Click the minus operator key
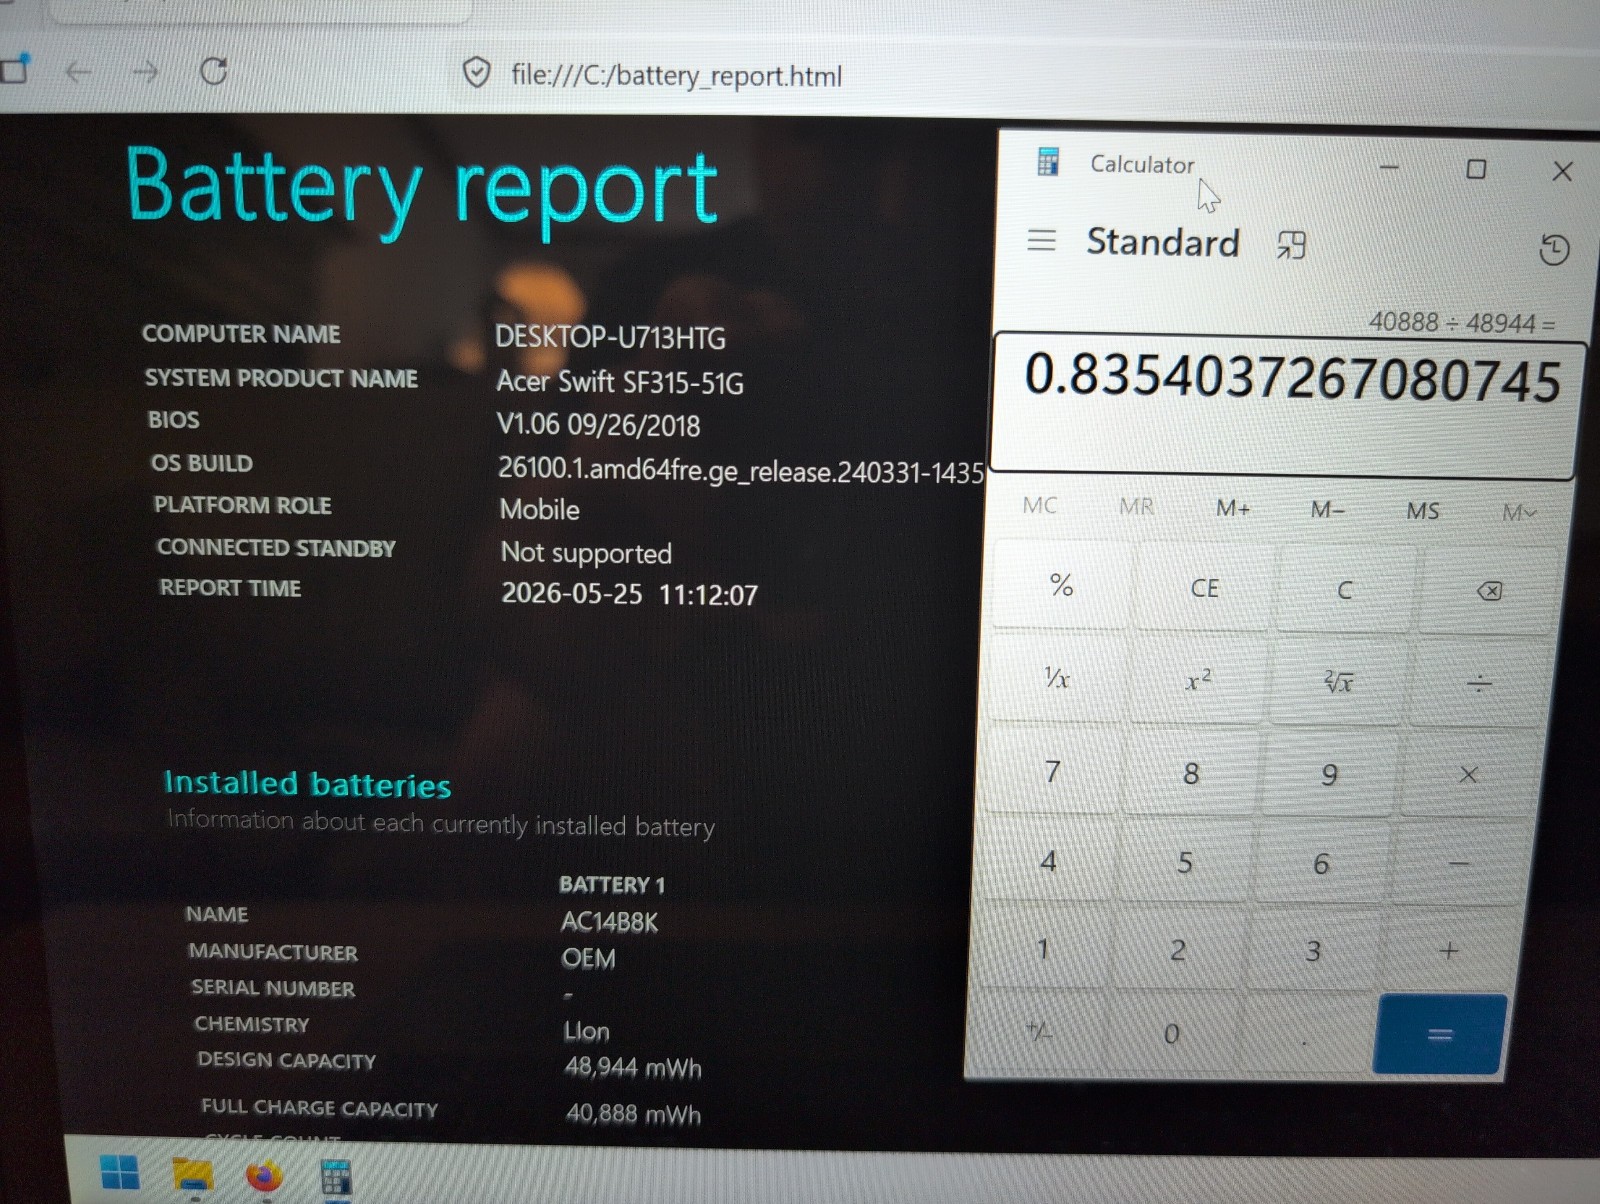 1459,864
